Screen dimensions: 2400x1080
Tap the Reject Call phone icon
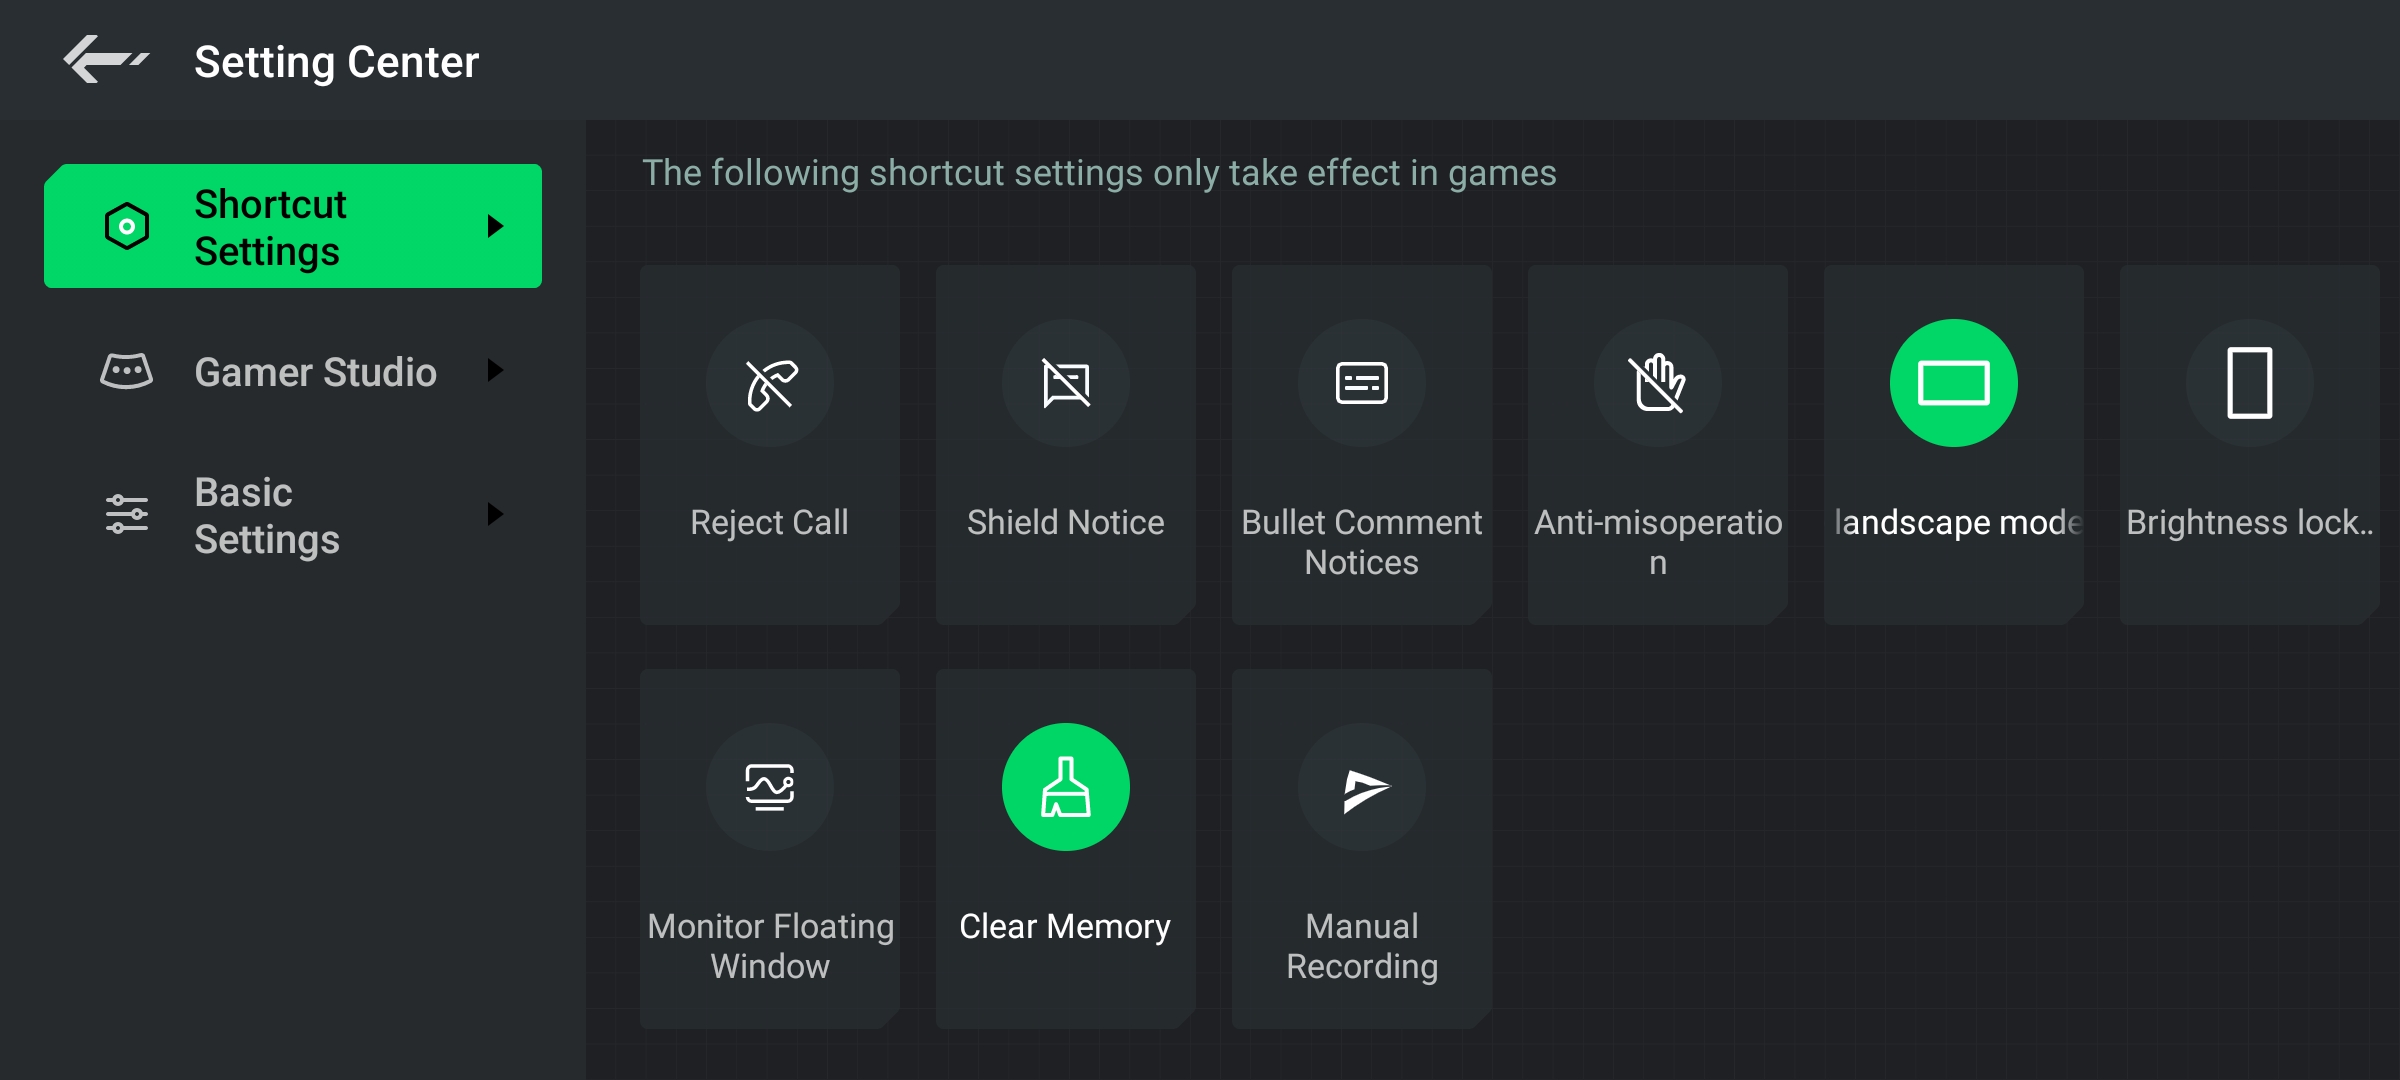pyautogui.click(x=770, y=383)
